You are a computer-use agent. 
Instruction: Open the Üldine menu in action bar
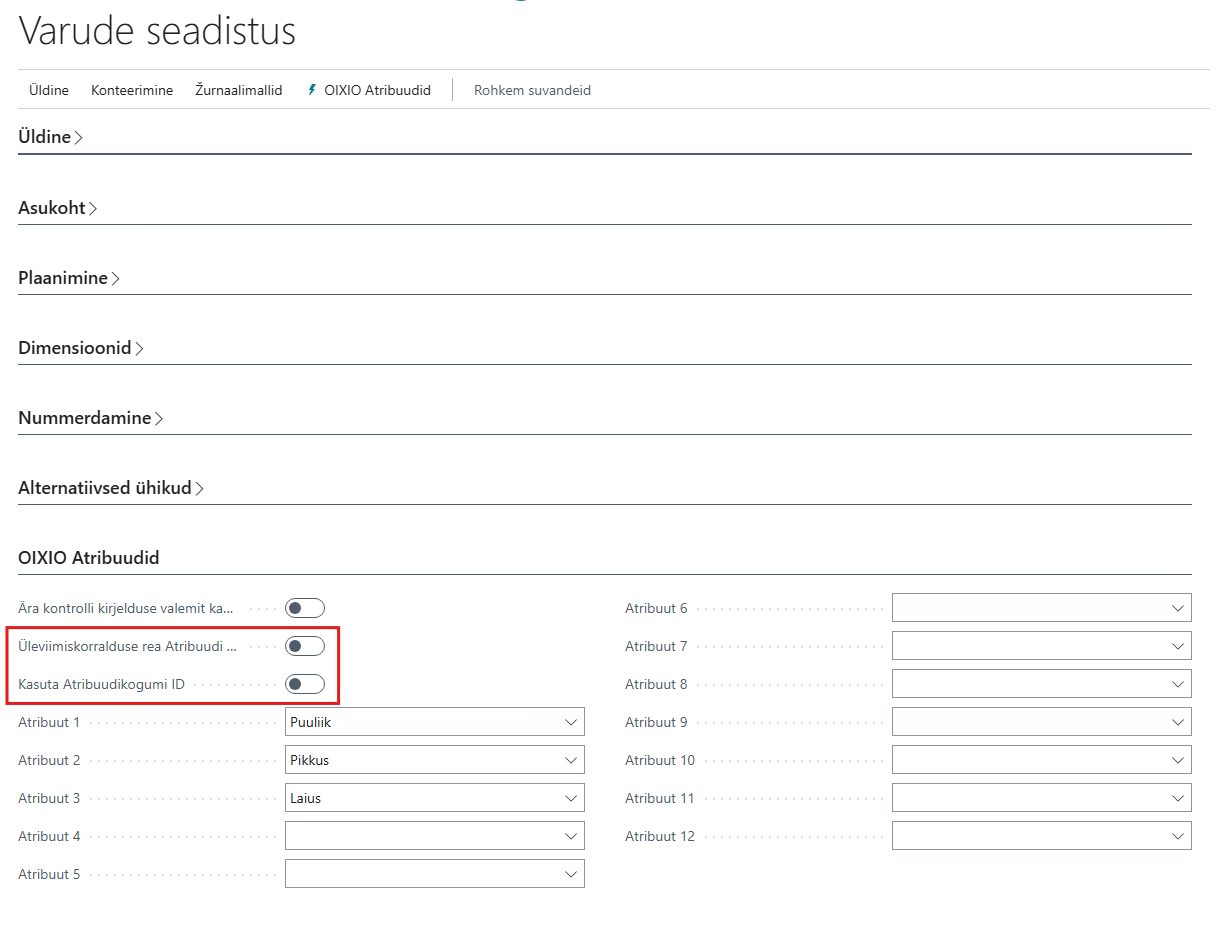click(x=49, y=90)
